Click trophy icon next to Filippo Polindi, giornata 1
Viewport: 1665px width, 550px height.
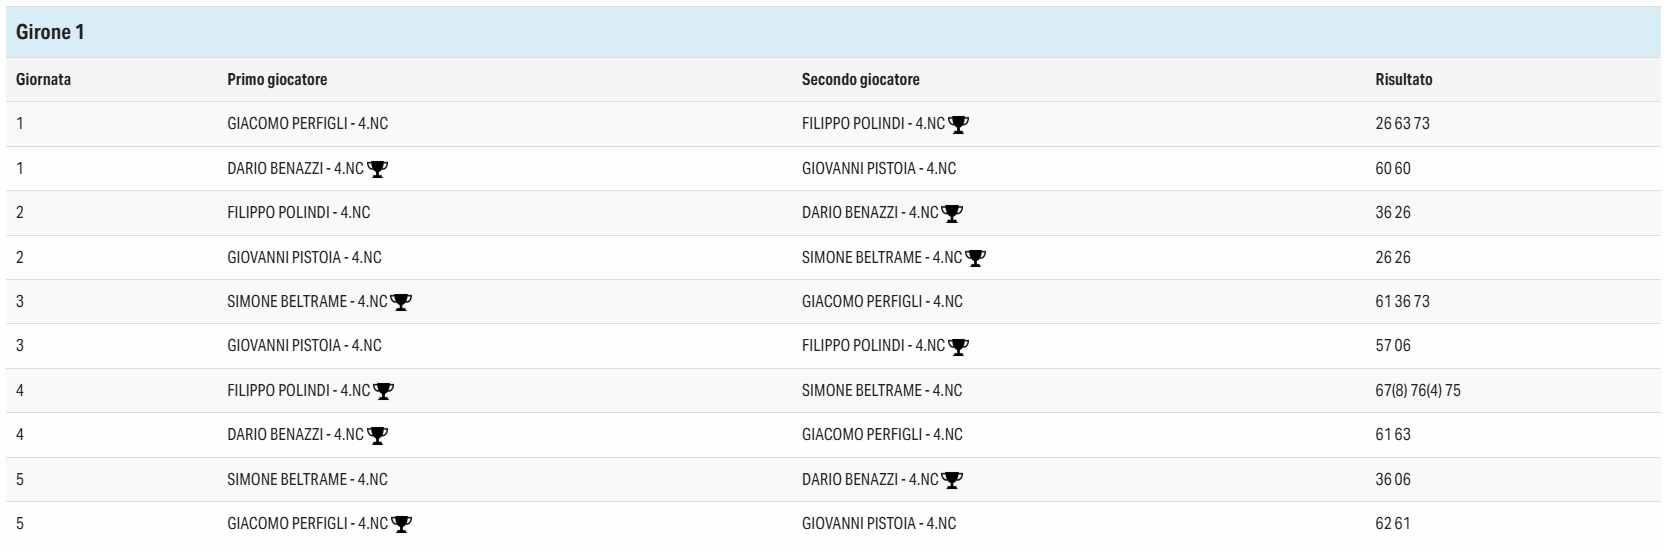coord(959,124)
